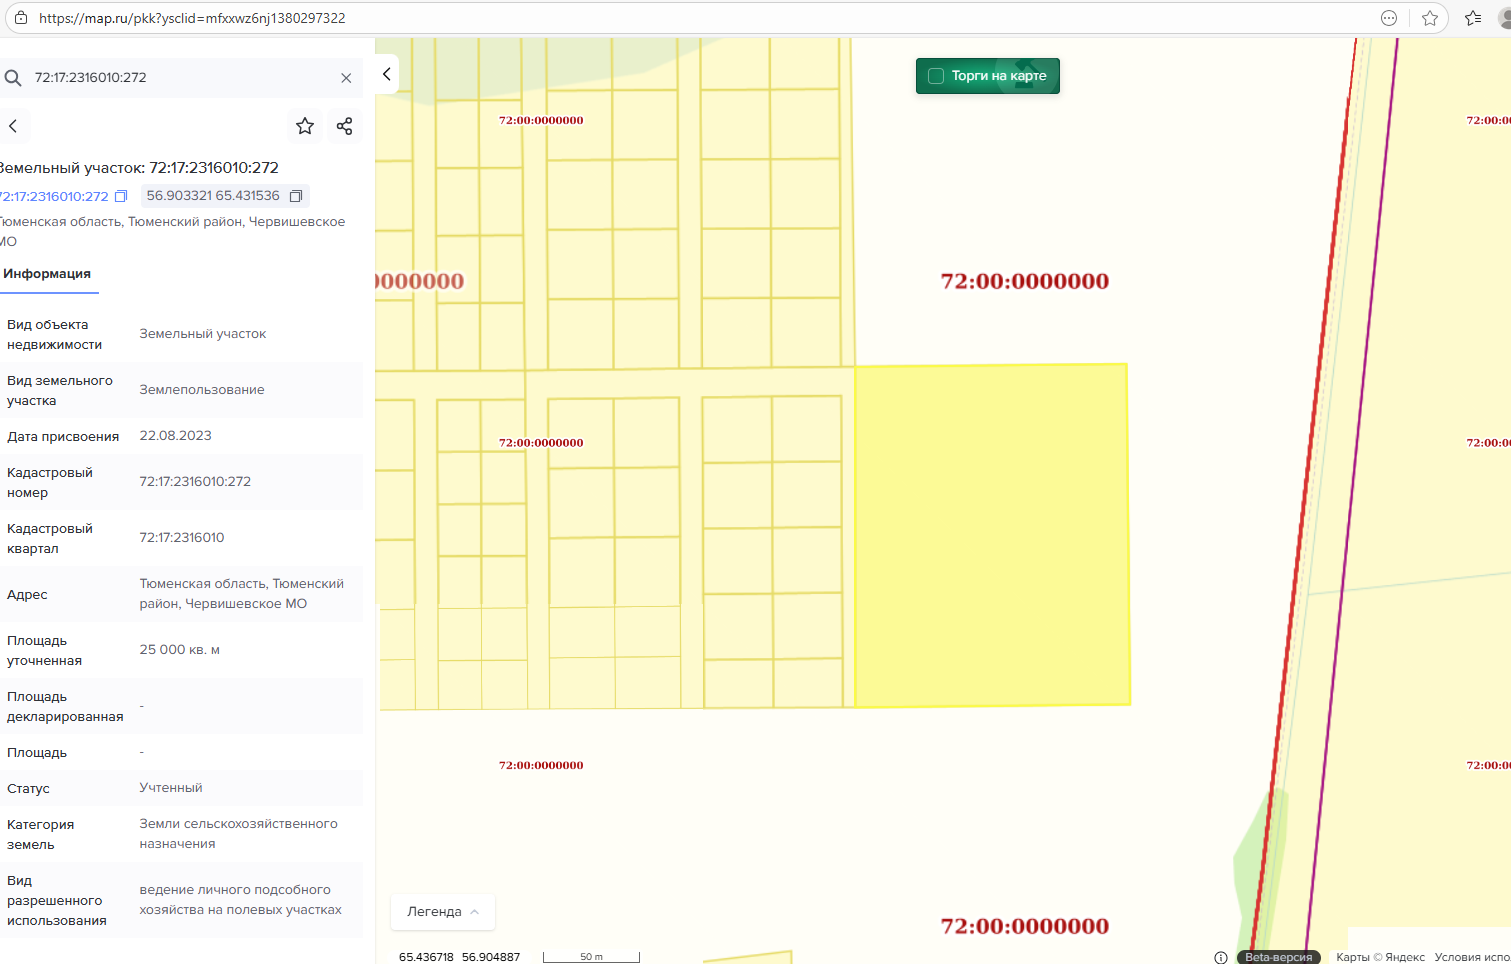Image resolution: width=1511 pixels, height=964 pixels.
Task: Collapse the left information side panel
Action: point(387,74)
